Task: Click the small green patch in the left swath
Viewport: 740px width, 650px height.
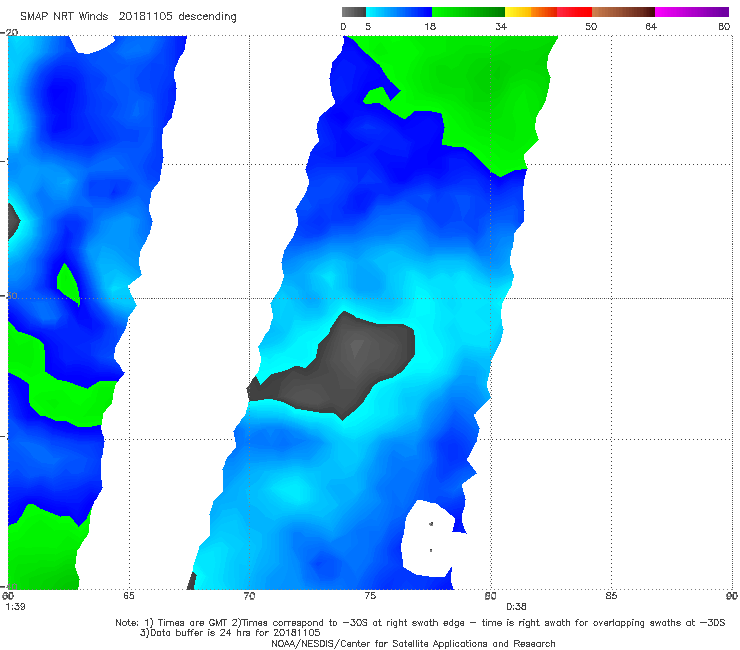Action: (x=68, y=284)
